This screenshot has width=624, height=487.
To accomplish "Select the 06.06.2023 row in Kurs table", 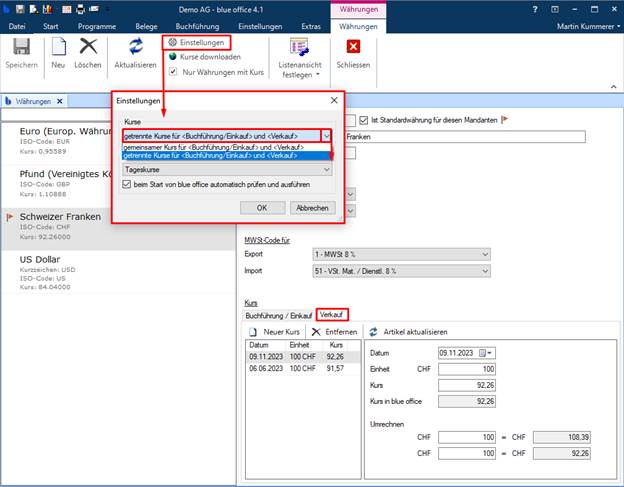I will (x=303, y=368).
